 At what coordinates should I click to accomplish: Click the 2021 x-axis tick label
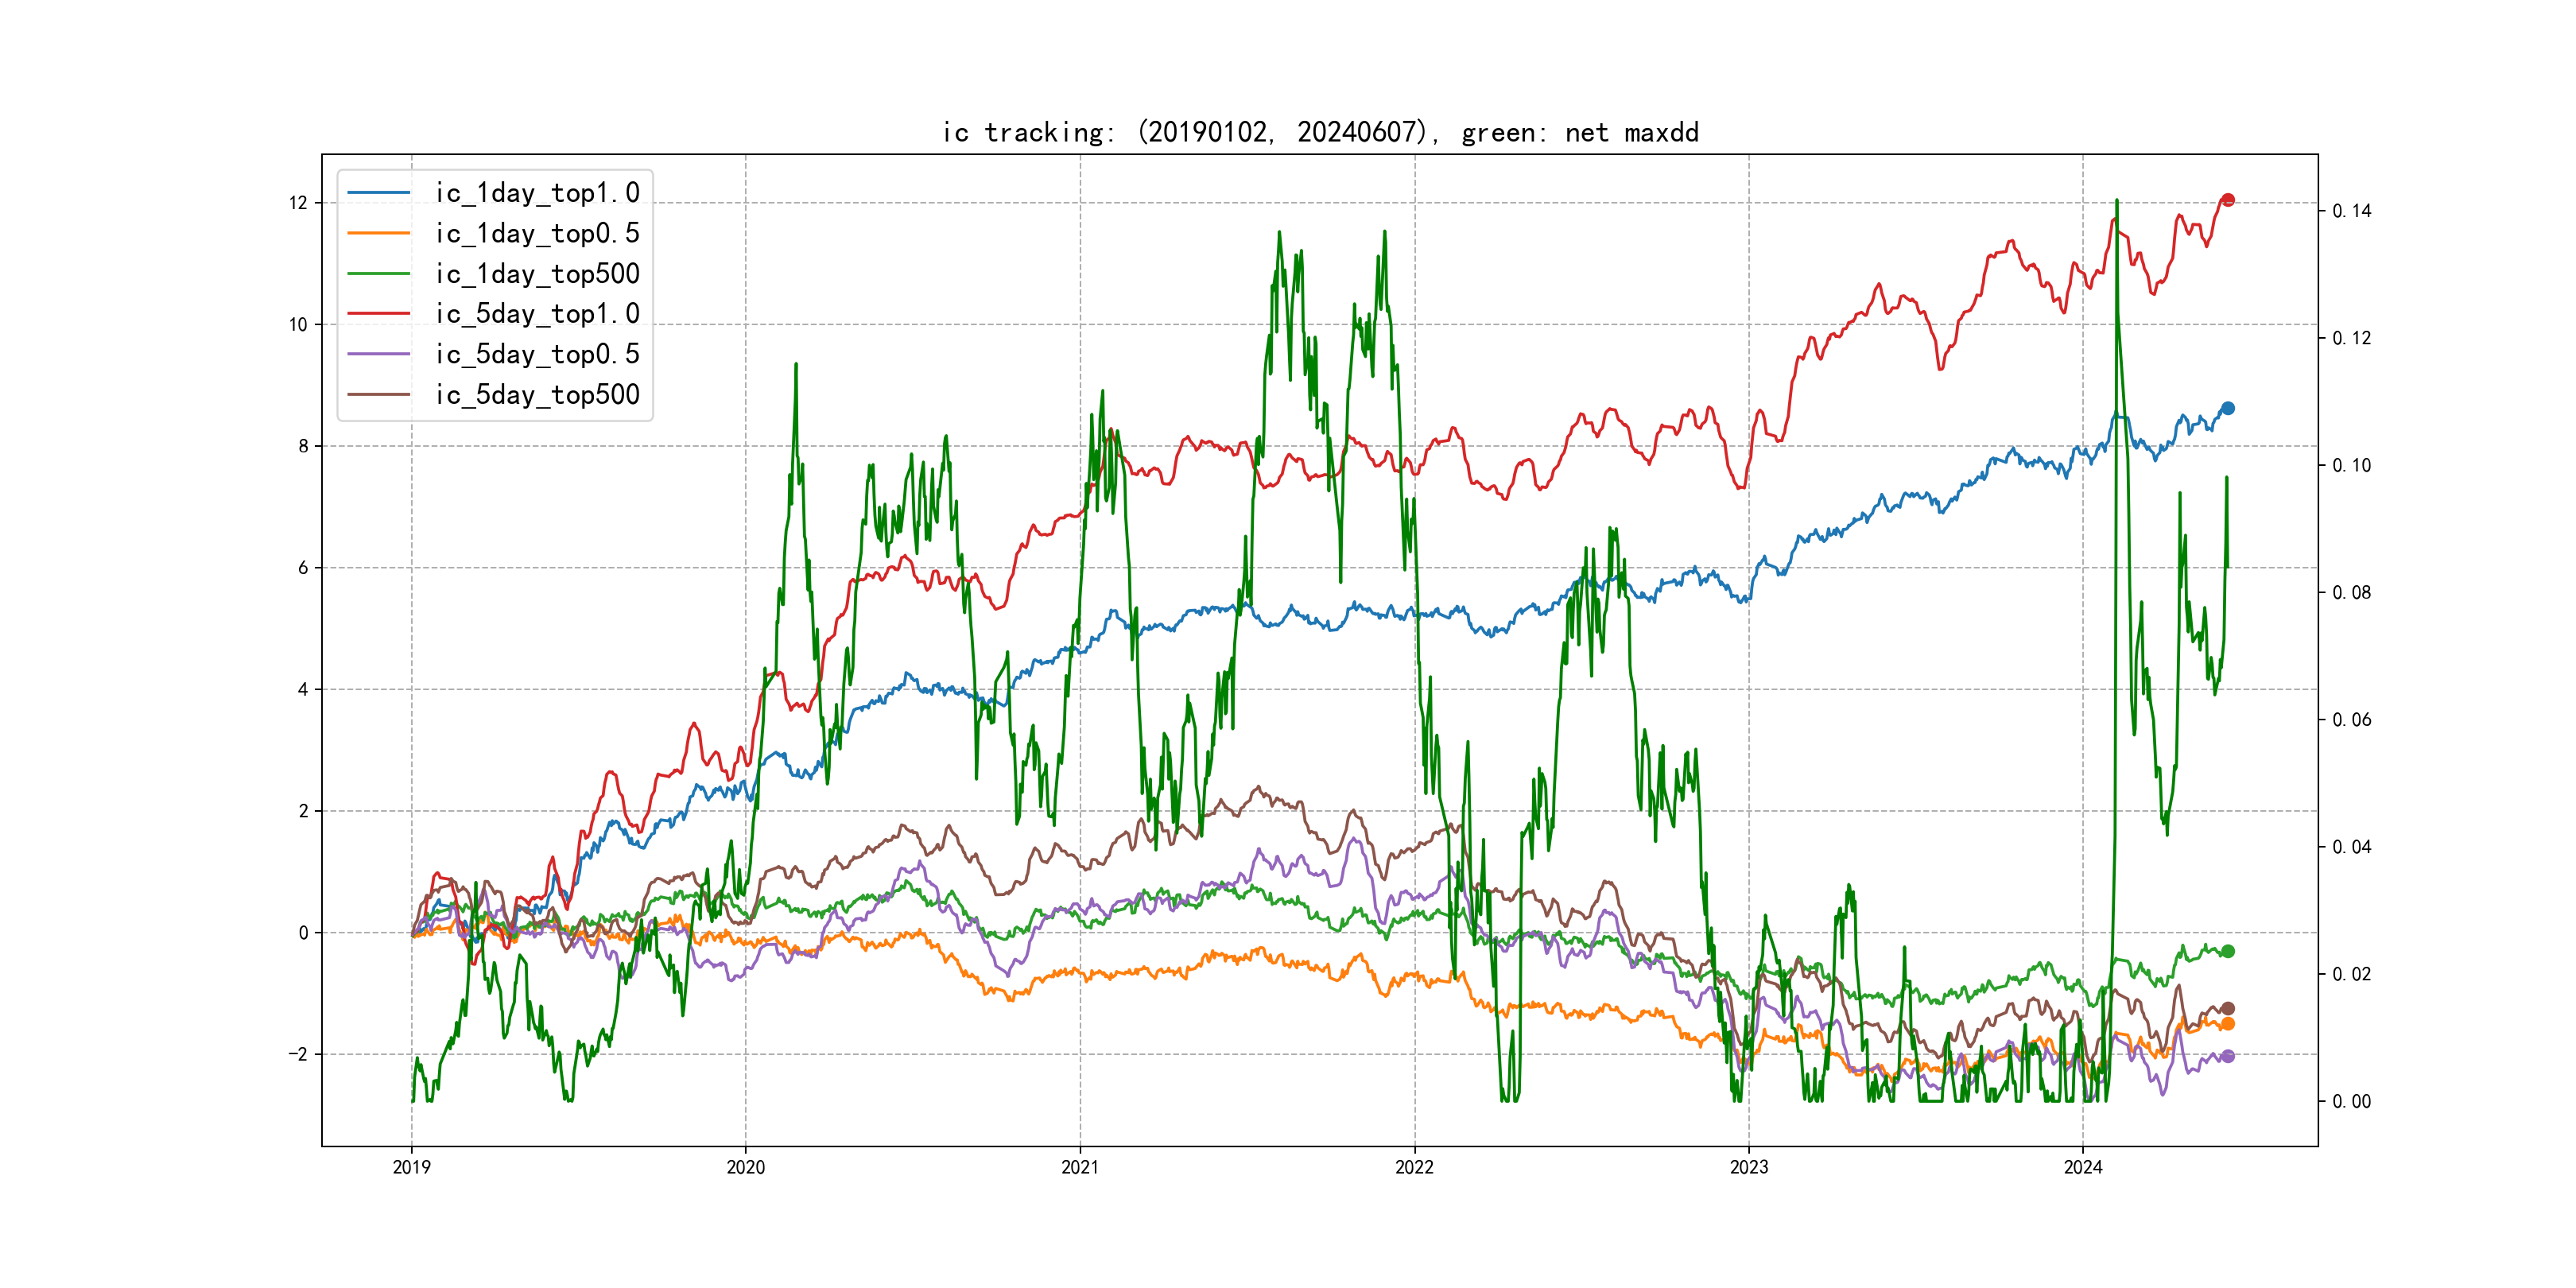(1079, 1167)
